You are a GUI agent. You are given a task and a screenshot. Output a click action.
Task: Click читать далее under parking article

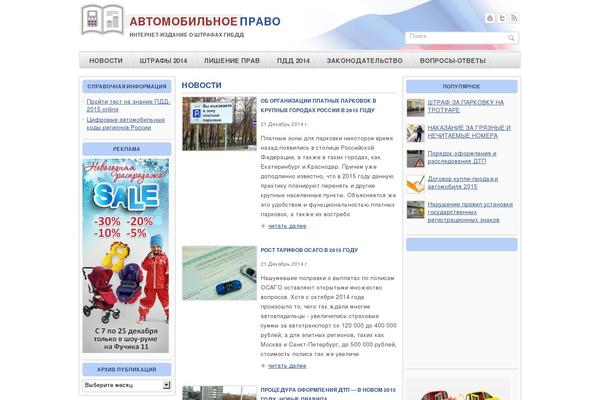287,226
